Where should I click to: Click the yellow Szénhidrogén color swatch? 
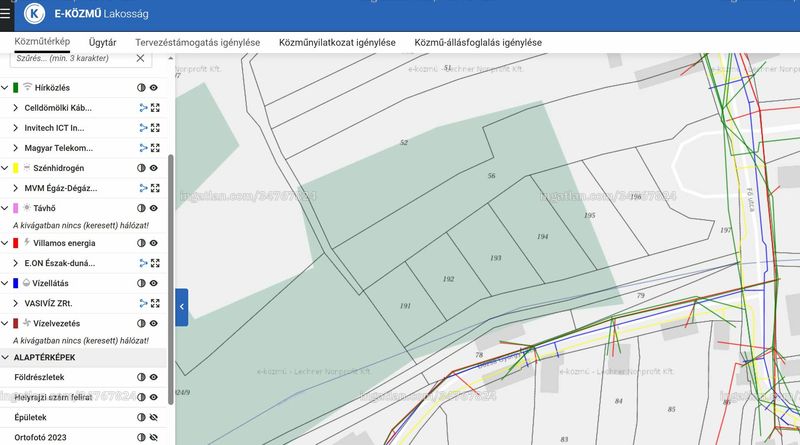click(16, 168)
